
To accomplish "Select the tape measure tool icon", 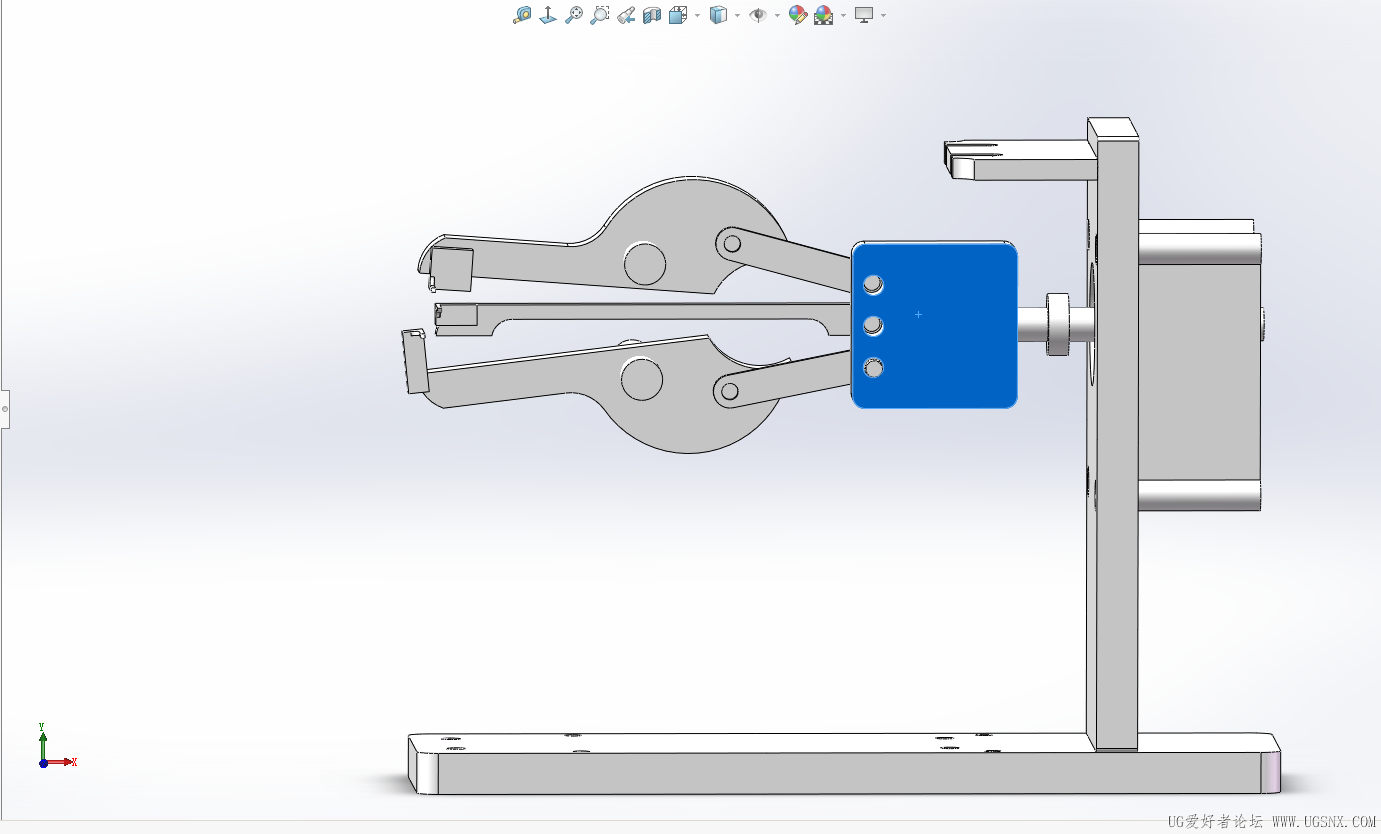I will pyautogui.click(x=522, y=15).
